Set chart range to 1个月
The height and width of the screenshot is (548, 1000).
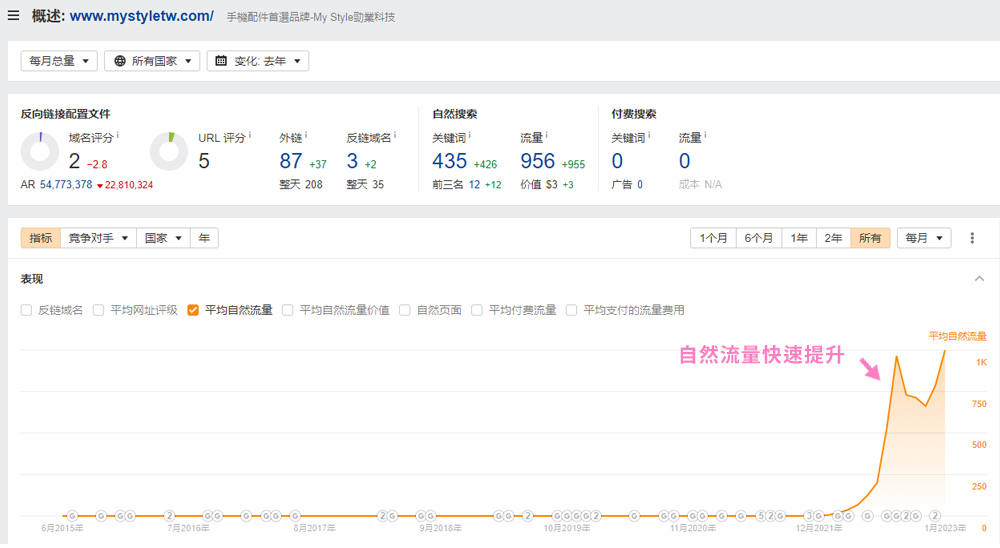coord(713,238)
